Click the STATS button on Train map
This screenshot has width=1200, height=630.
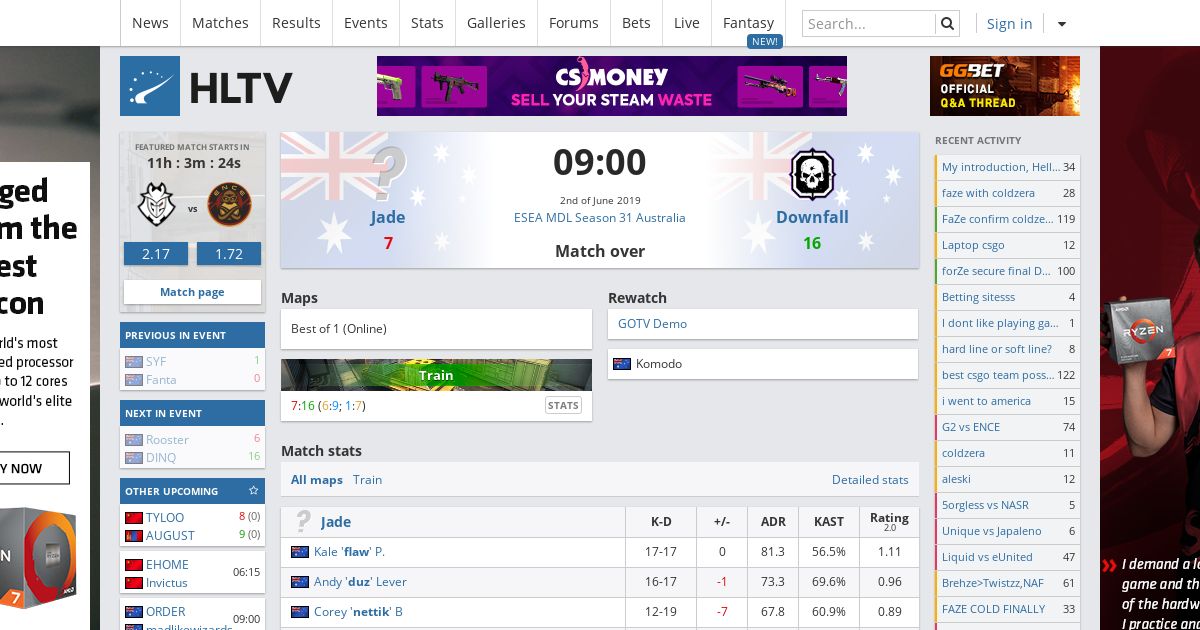[563, 405]
